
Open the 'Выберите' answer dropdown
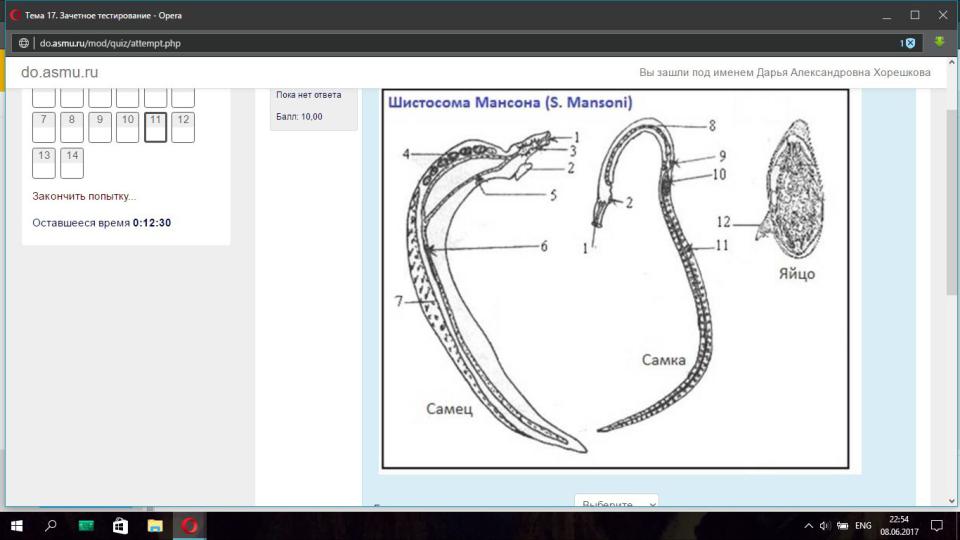616,501
